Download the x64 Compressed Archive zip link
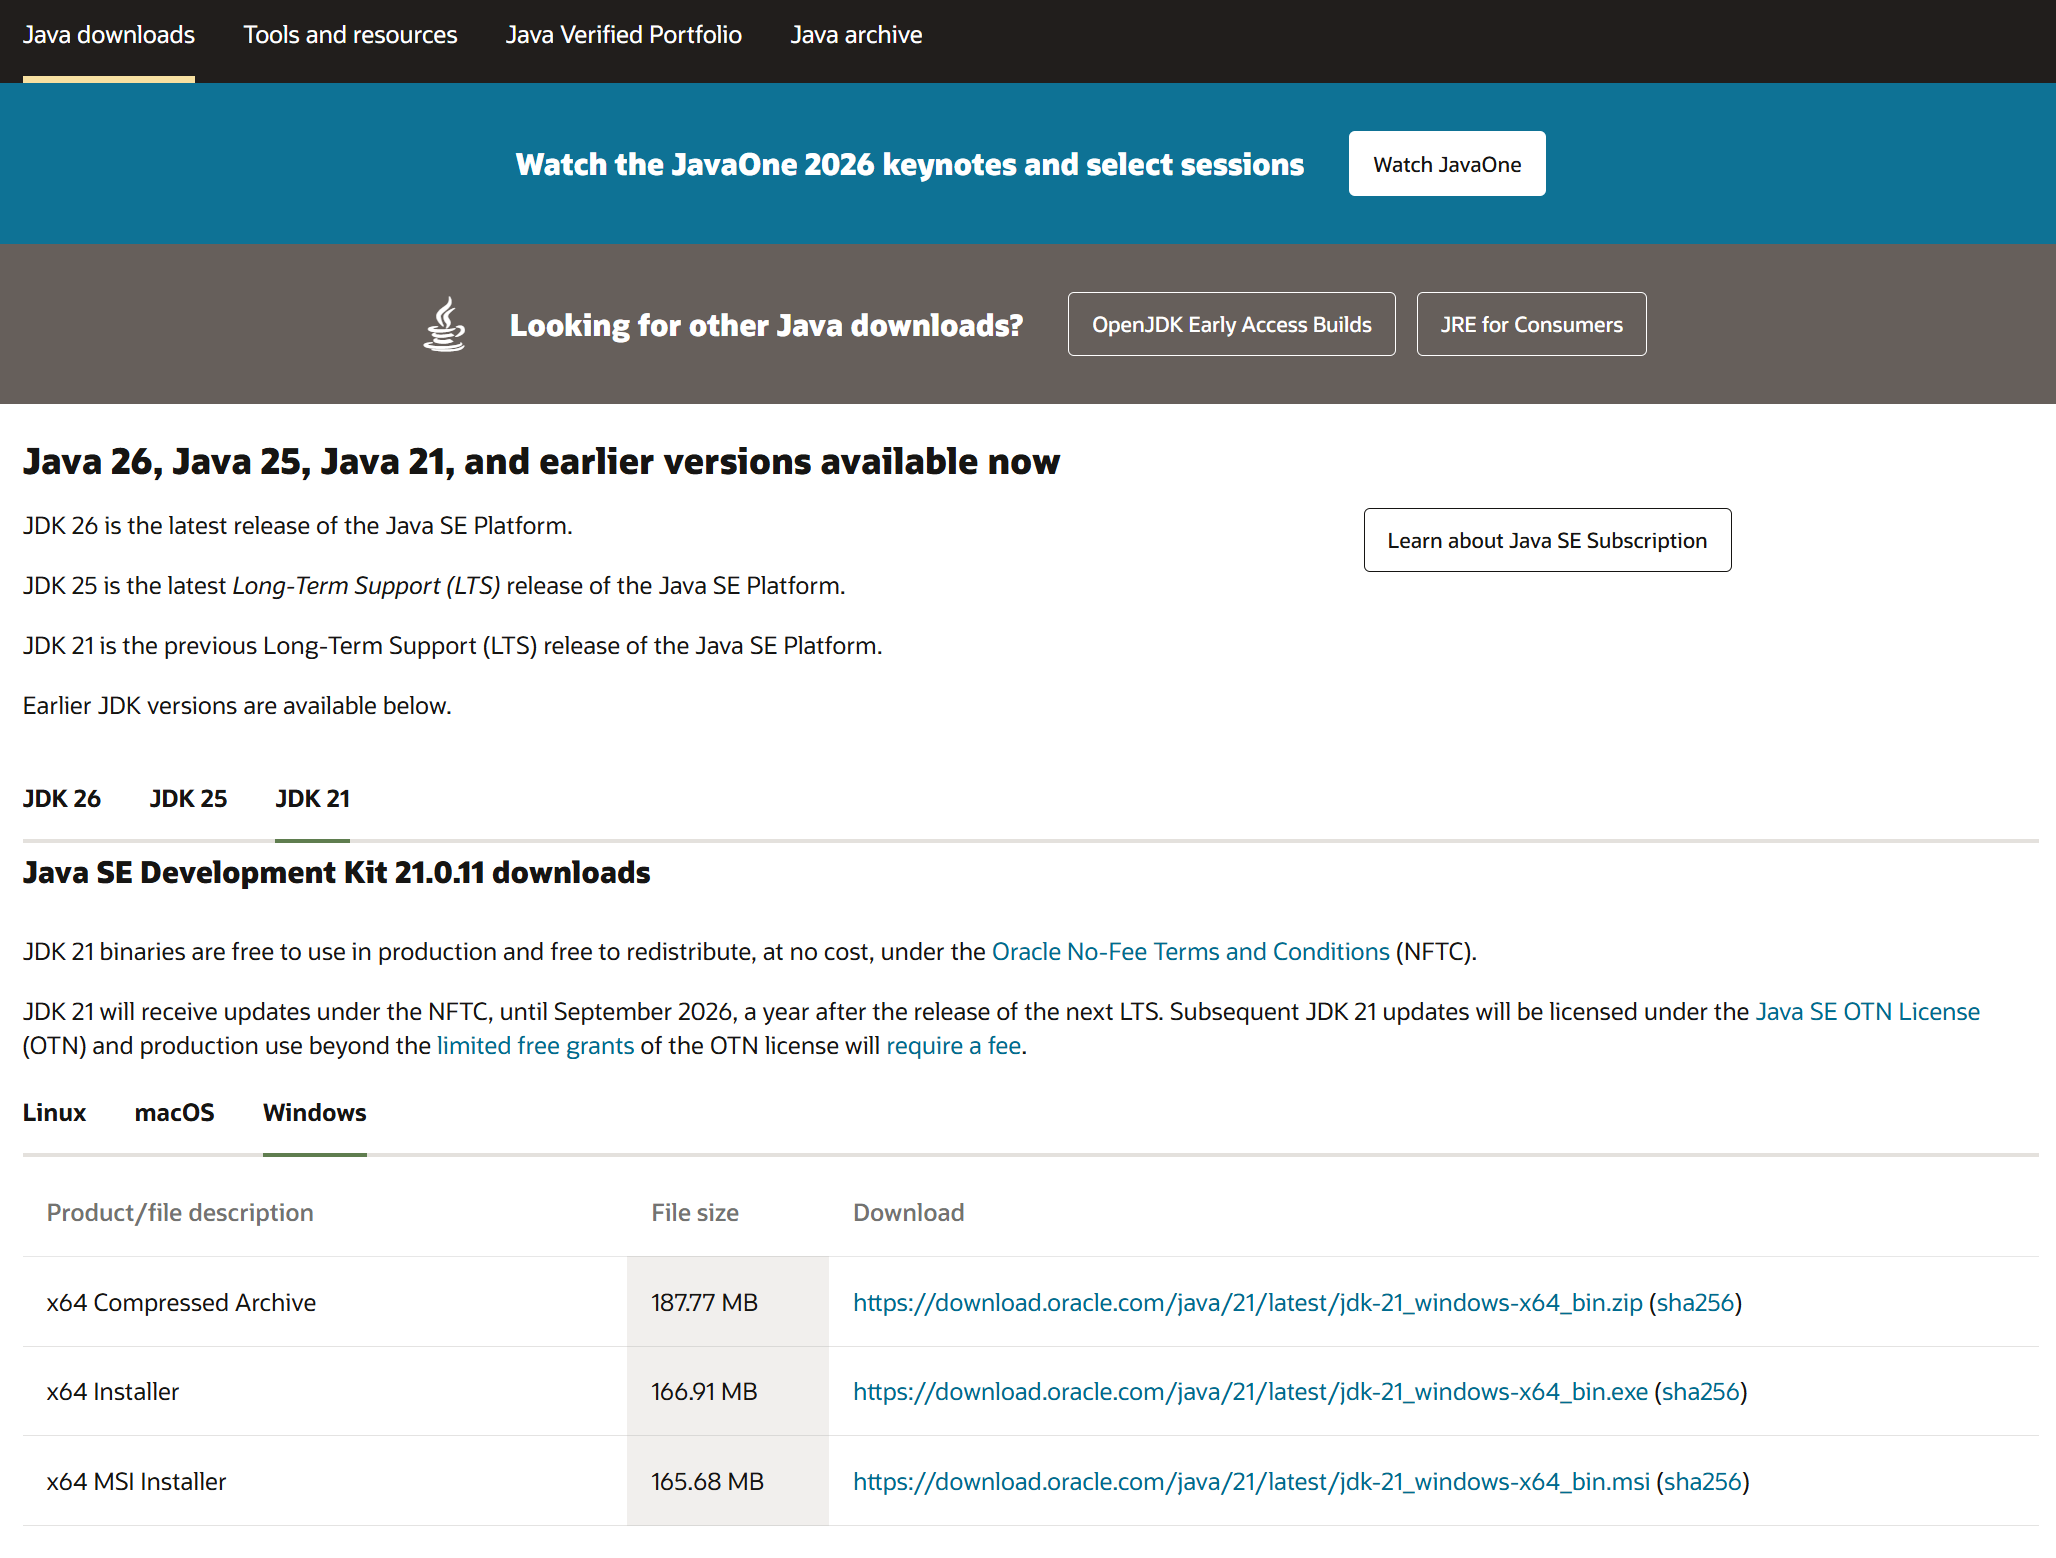 1248,1303
